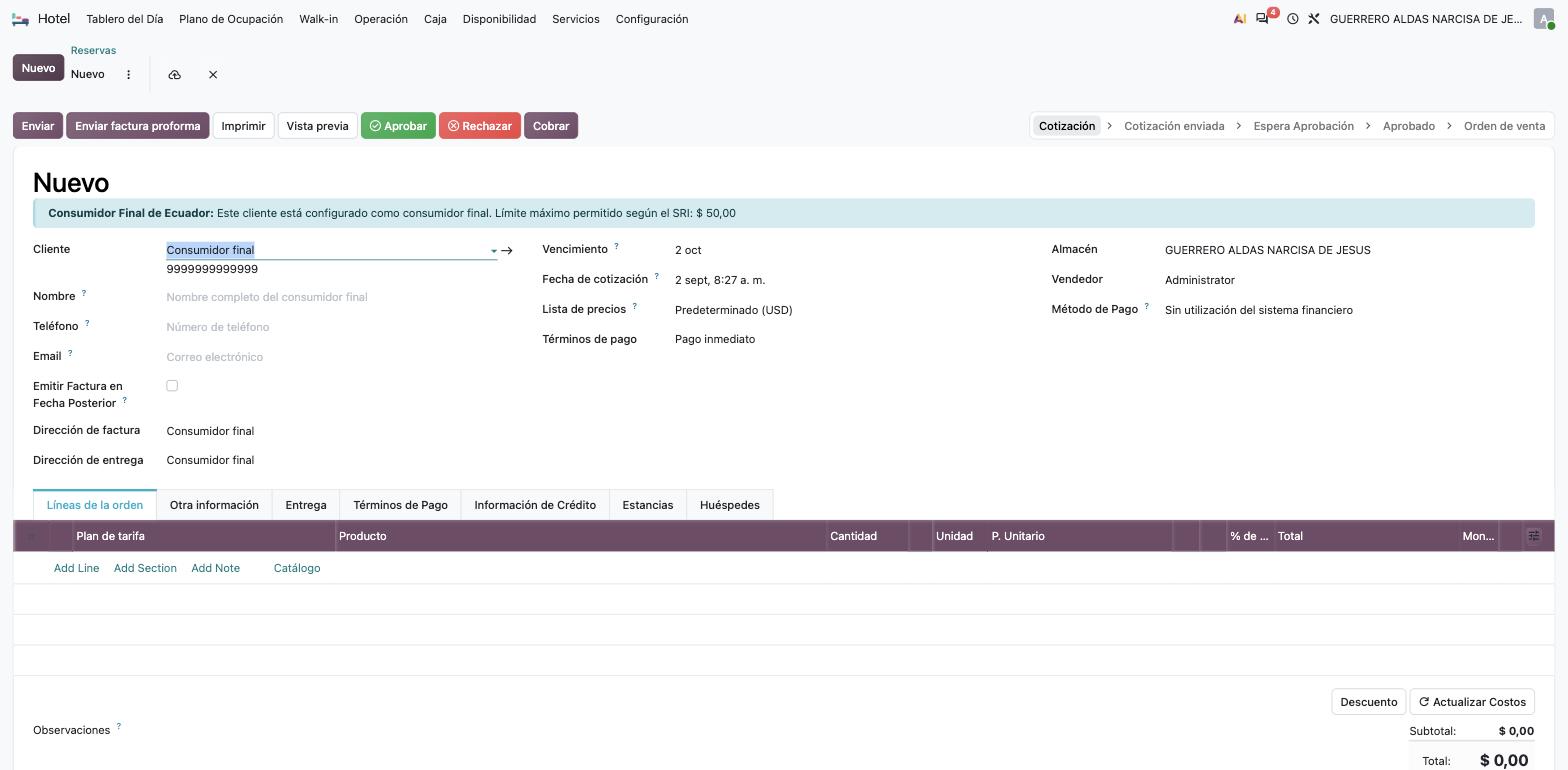Select the Cotización enviada status stage
This screenshot has width=1568, height=770.
pos(1174,126)
